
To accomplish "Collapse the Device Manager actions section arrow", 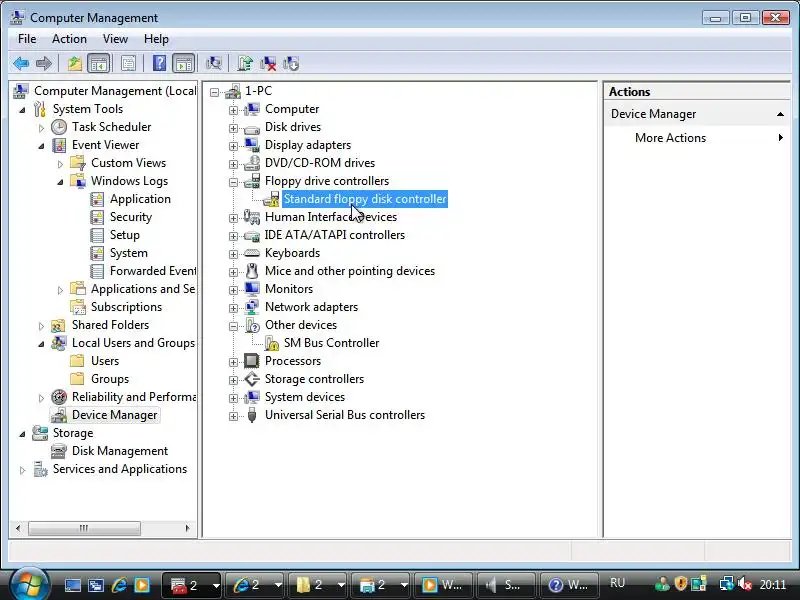I will coord(780,114).
